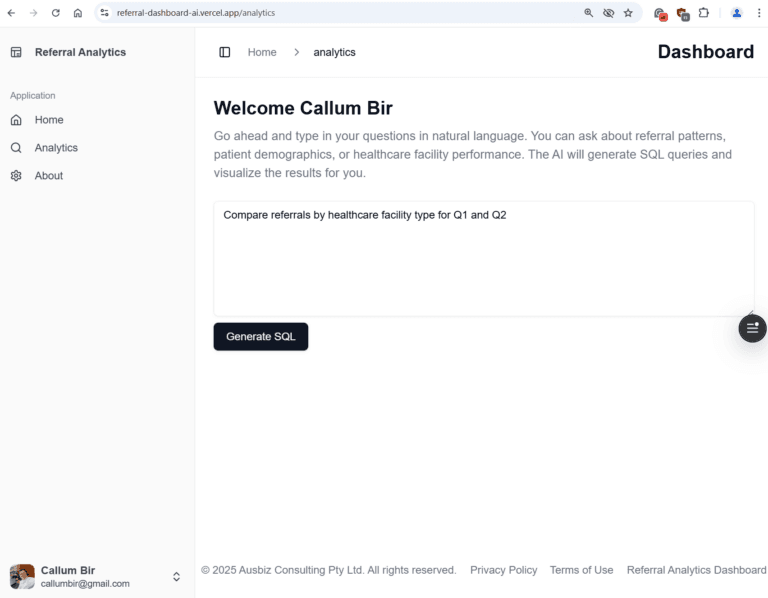Click the browser Extensions puzzle icon
Viewport: 768px width, 598px height.
pos(704,13)
